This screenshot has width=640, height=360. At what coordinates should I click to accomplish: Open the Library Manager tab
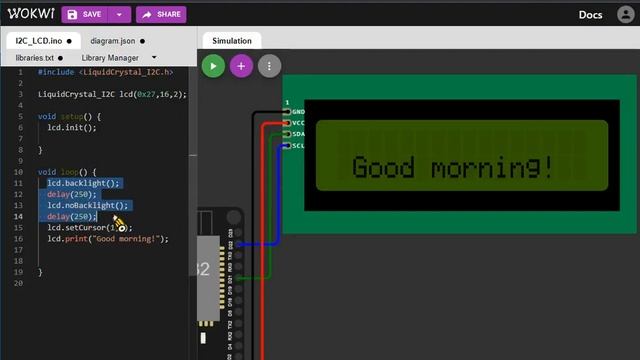110,58
